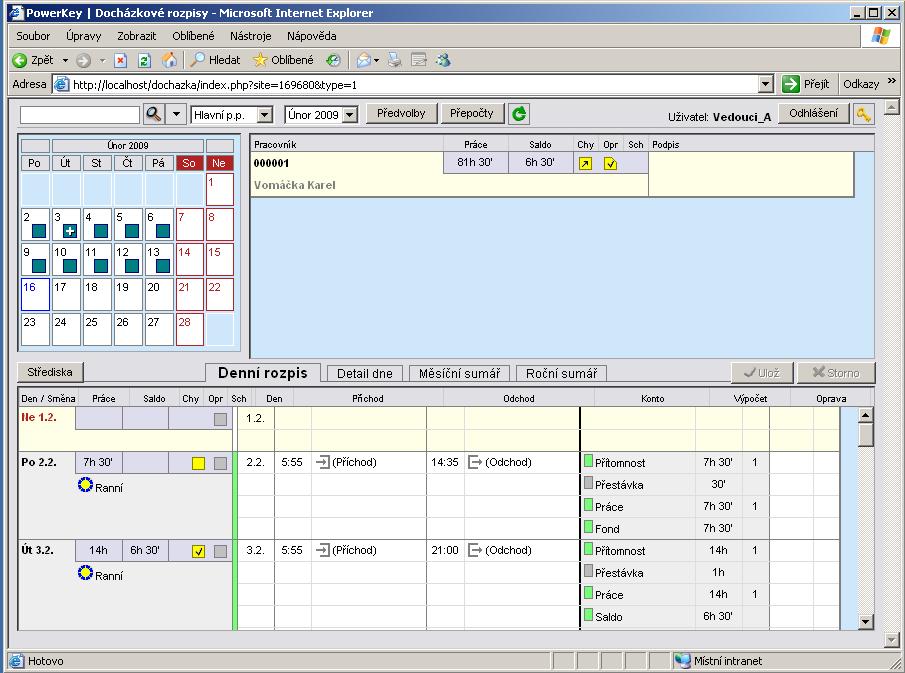
Task: Expand the Odkazy links chevron
Action: tap(892, 81)
